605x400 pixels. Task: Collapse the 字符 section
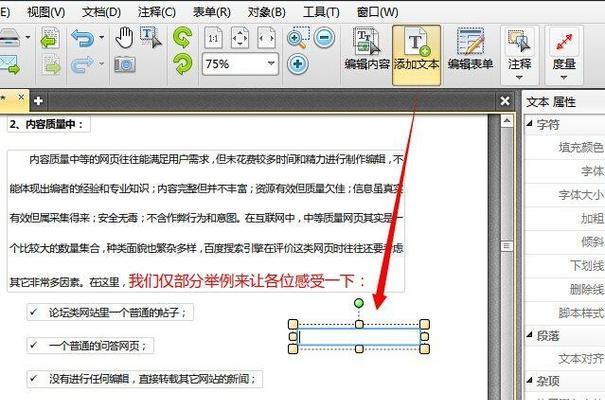tap(530, 123)
